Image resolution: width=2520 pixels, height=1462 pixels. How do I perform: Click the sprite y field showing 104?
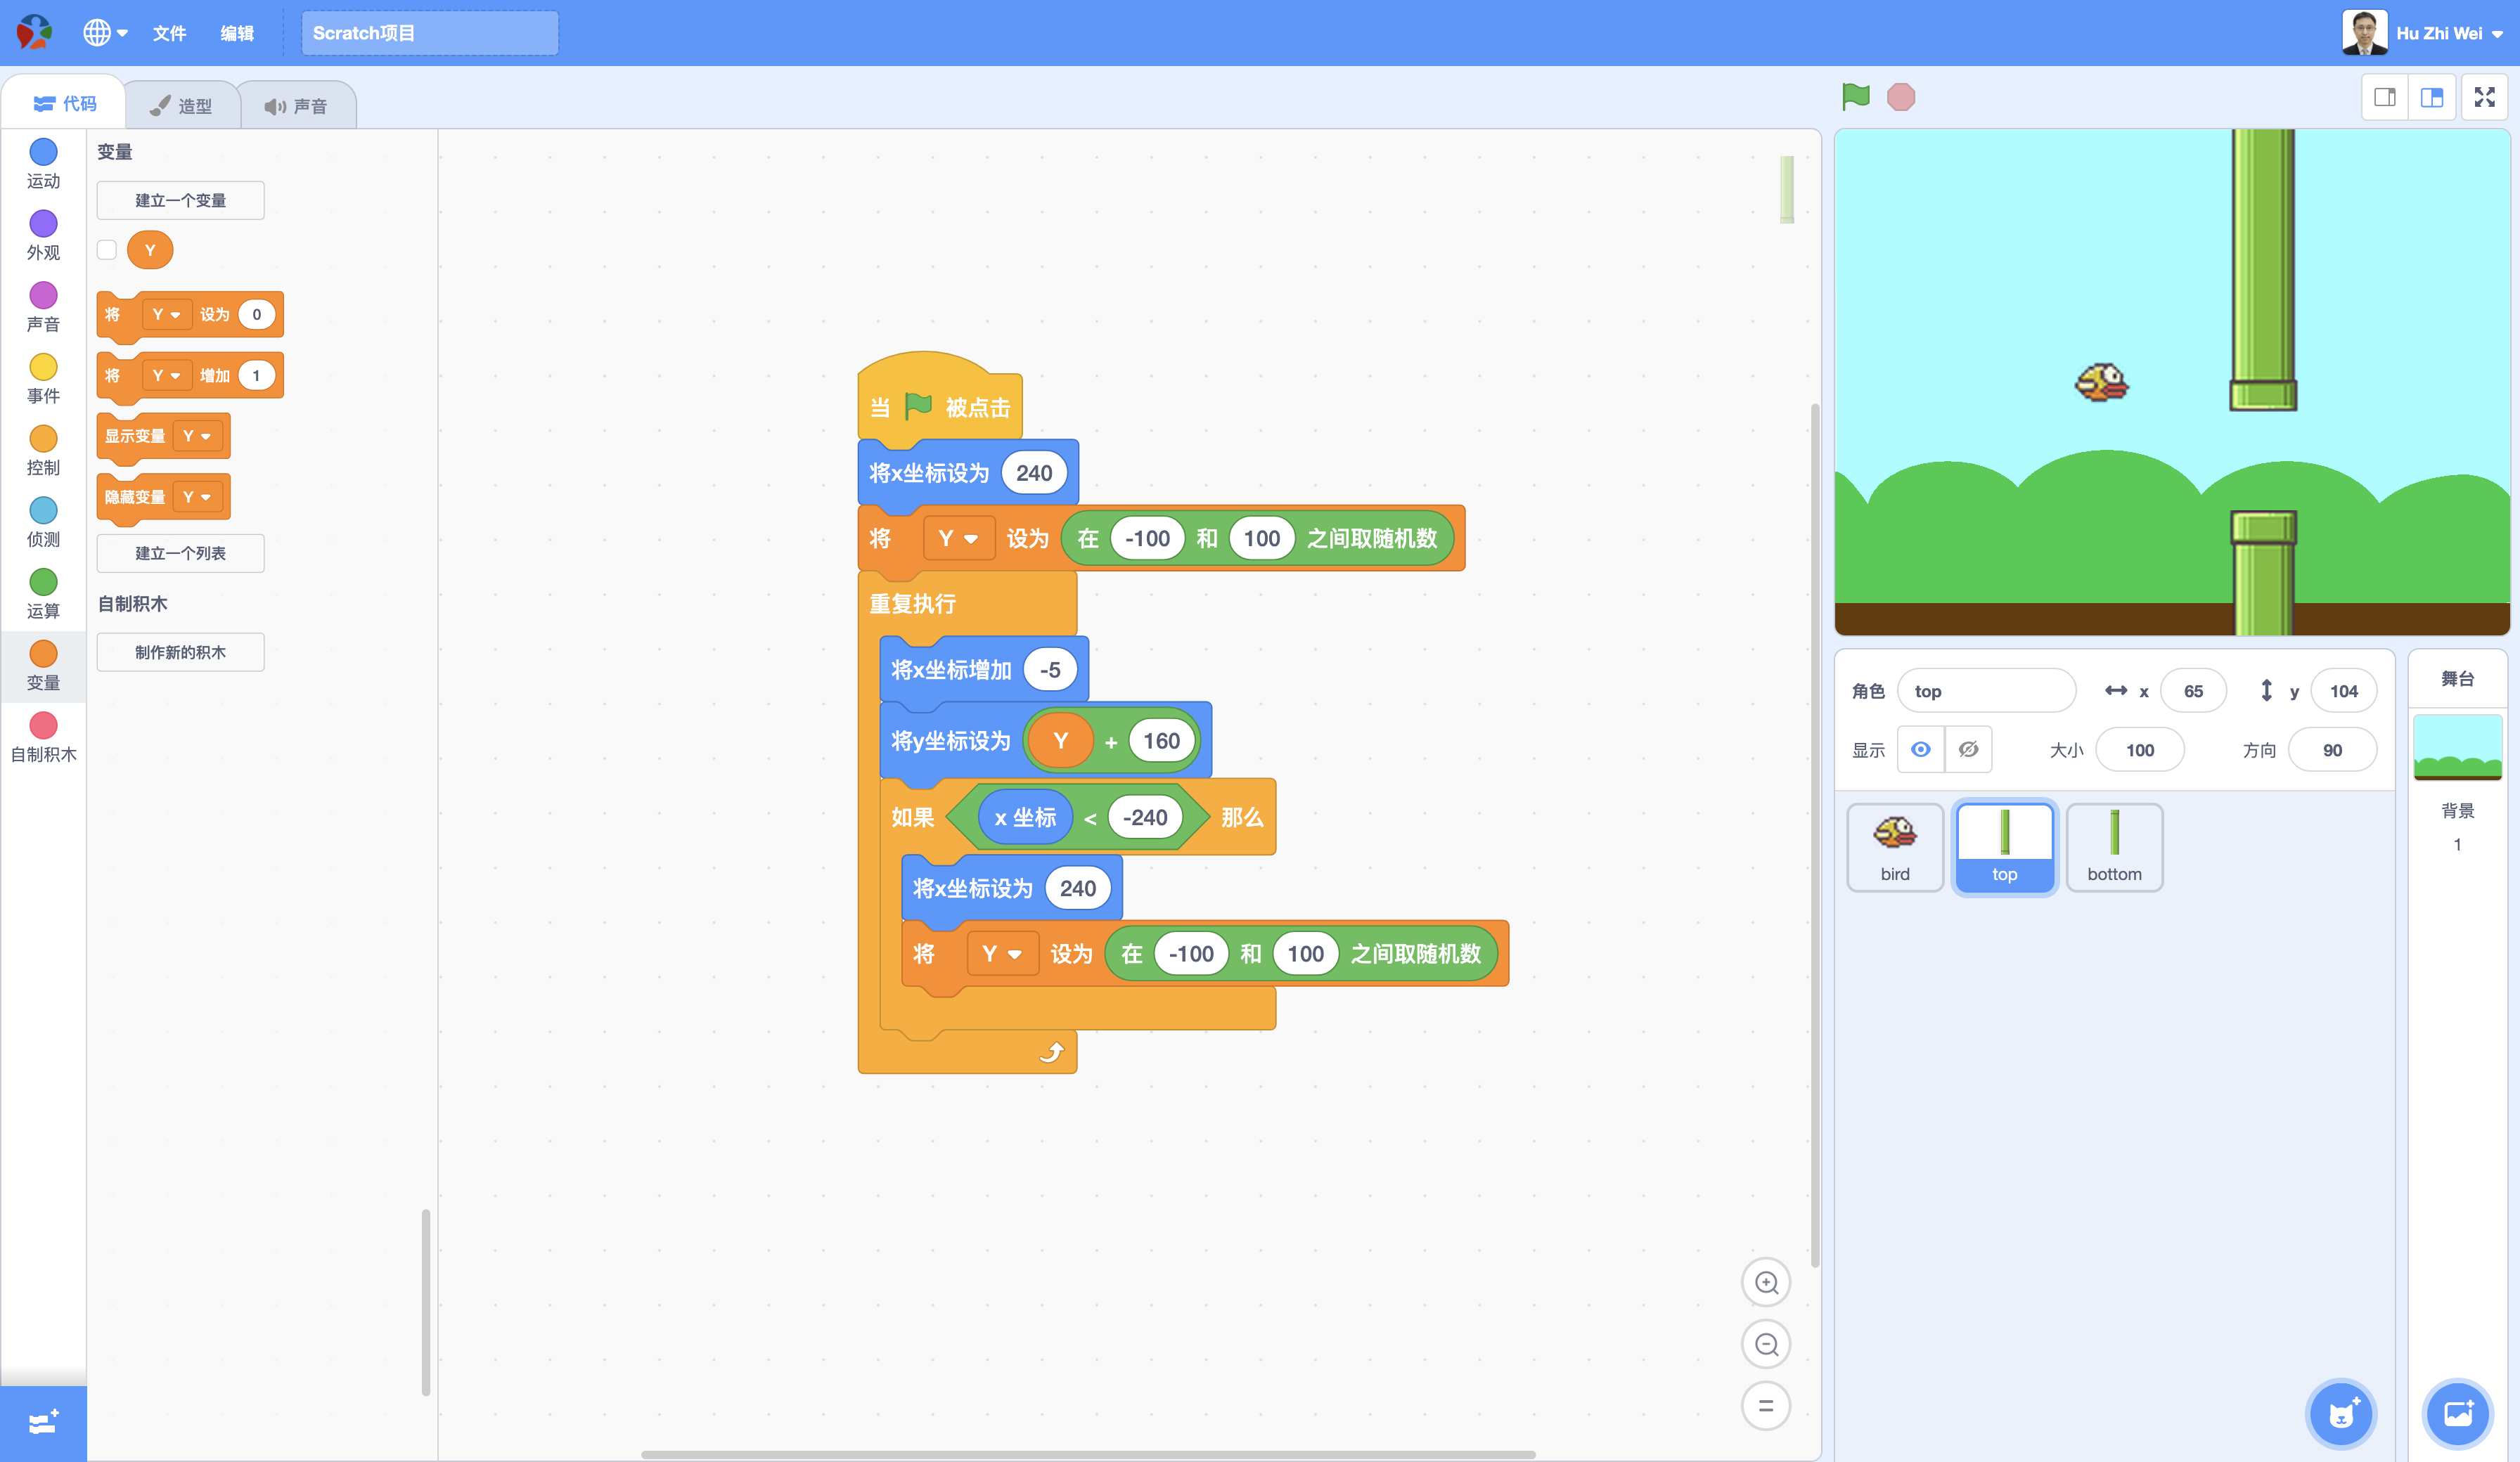(2344, 691)
